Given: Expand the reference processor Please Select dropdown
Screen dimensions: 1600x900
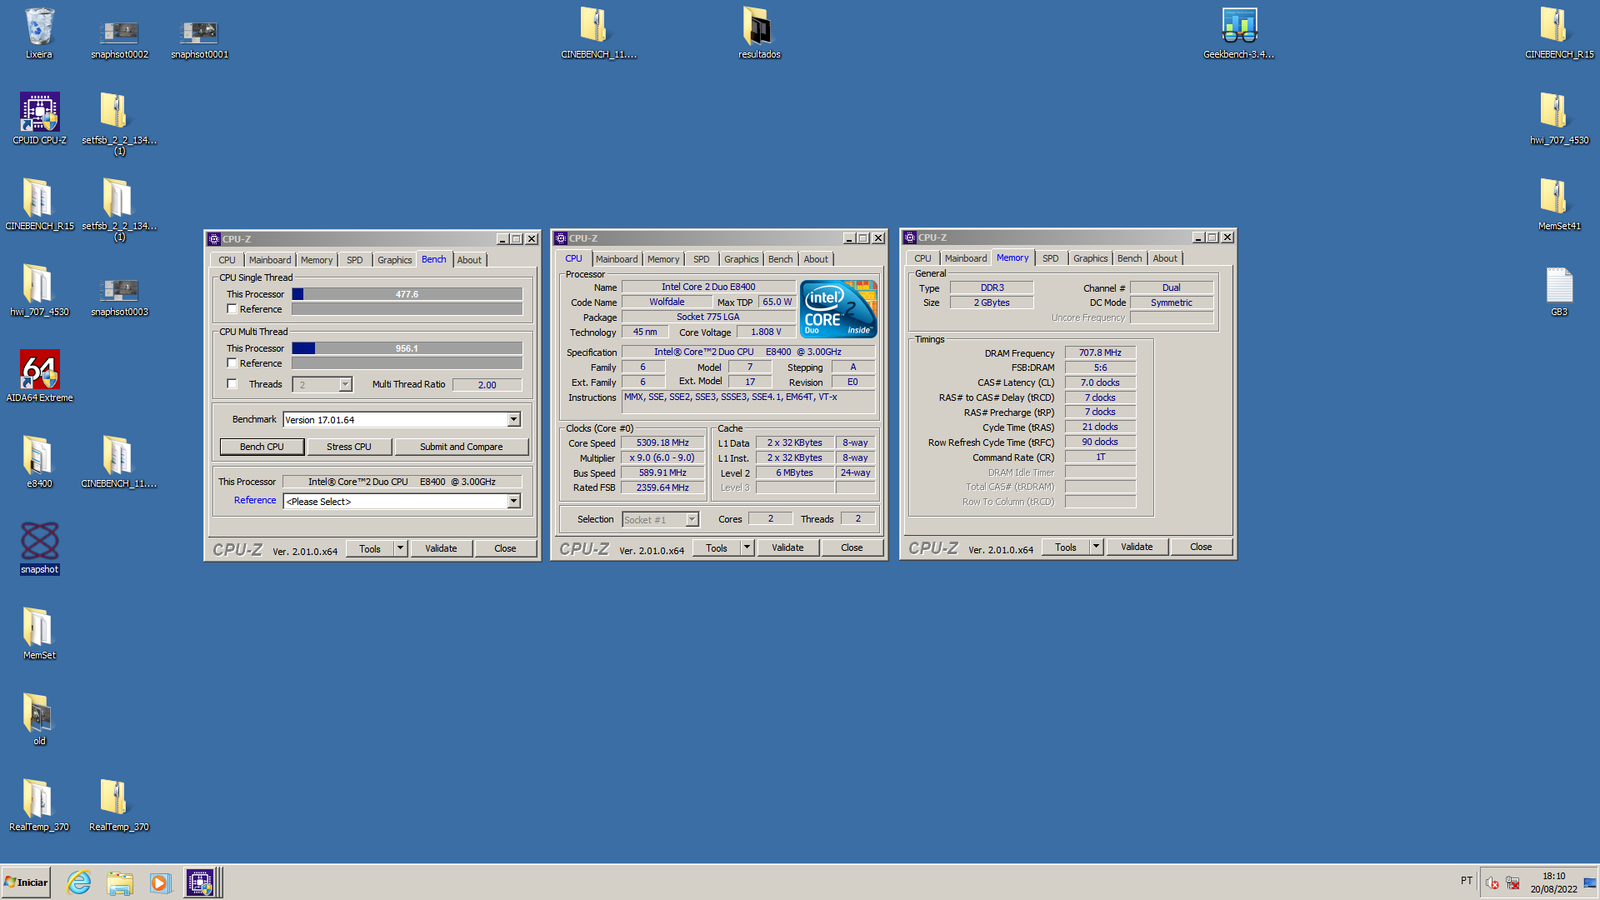Looking at the screenshot, I should click(513, 501).
